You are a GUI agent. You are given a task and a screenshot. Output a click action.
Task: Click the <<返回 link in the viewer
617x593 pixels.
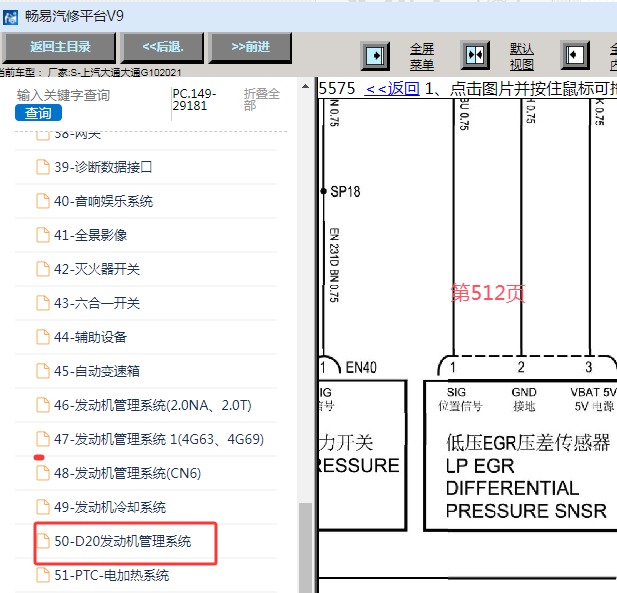point(392,89)
